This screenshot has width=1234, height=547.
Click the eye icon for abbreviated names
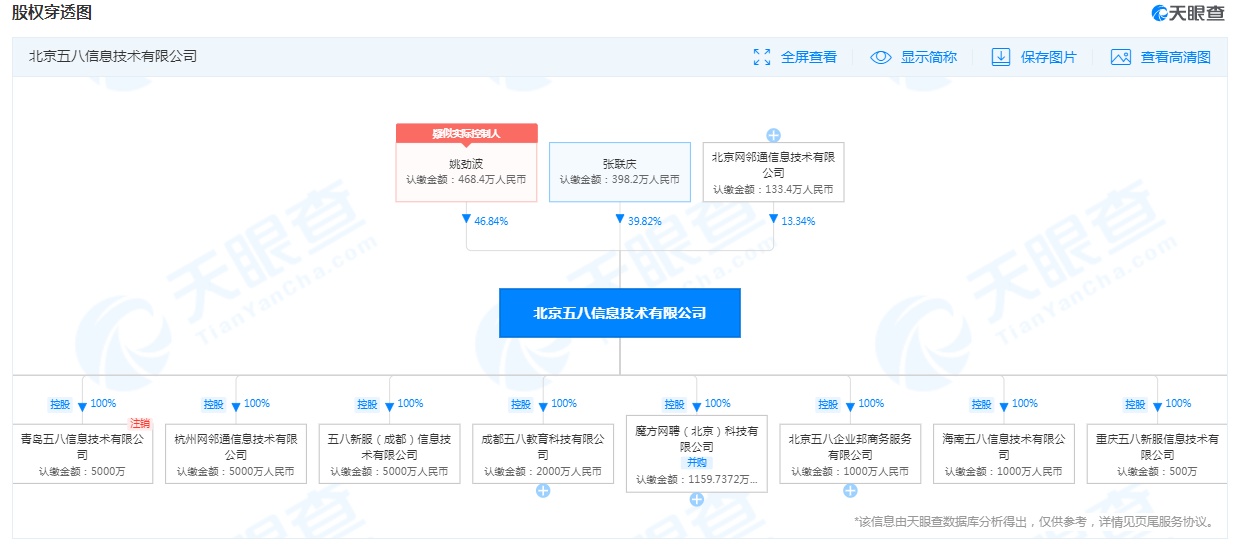tap(880, 57)
